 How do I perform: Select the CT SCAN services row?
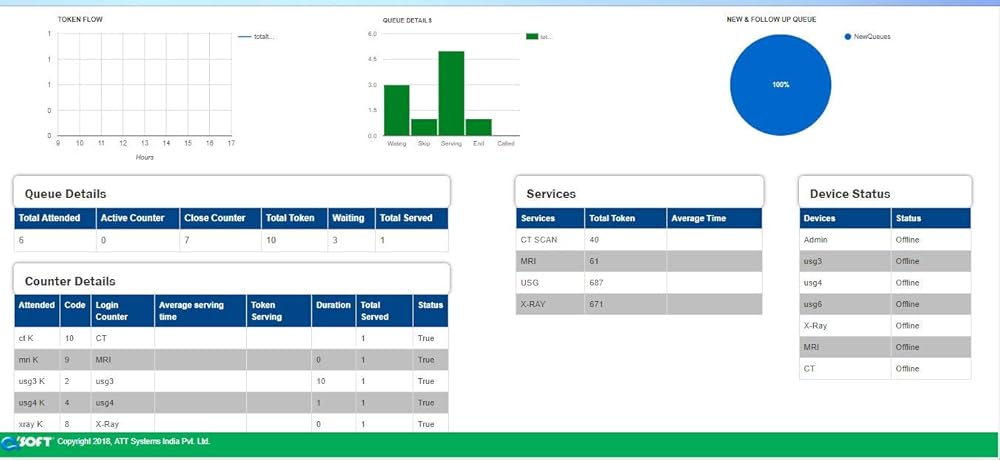point(638,240)
